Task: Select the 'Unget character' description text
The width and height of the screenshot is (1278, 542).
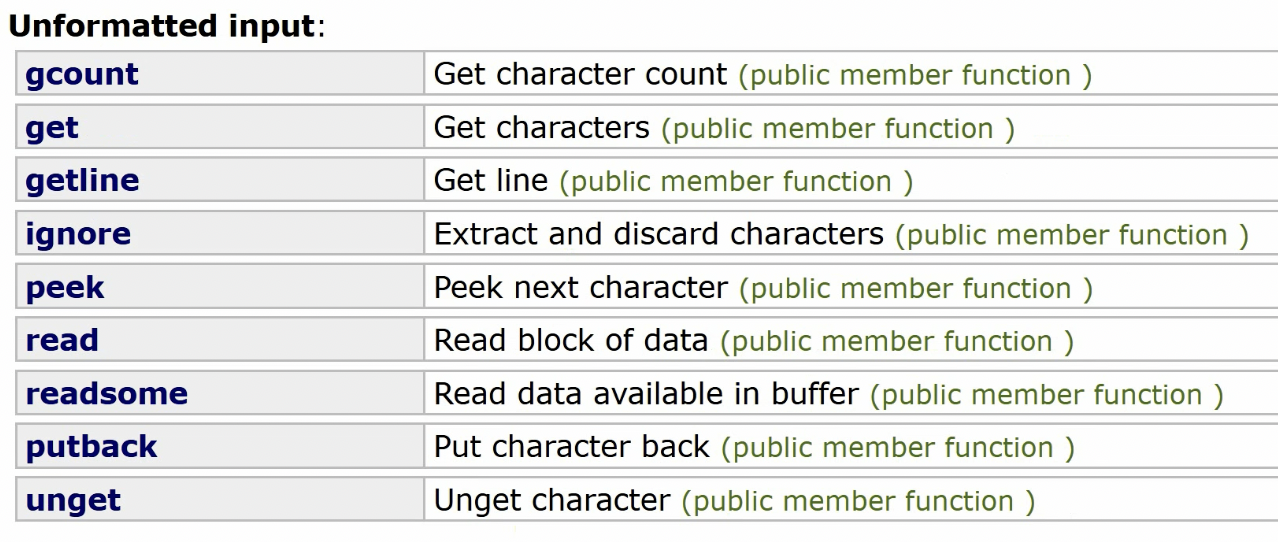Action: pos(551,500)
